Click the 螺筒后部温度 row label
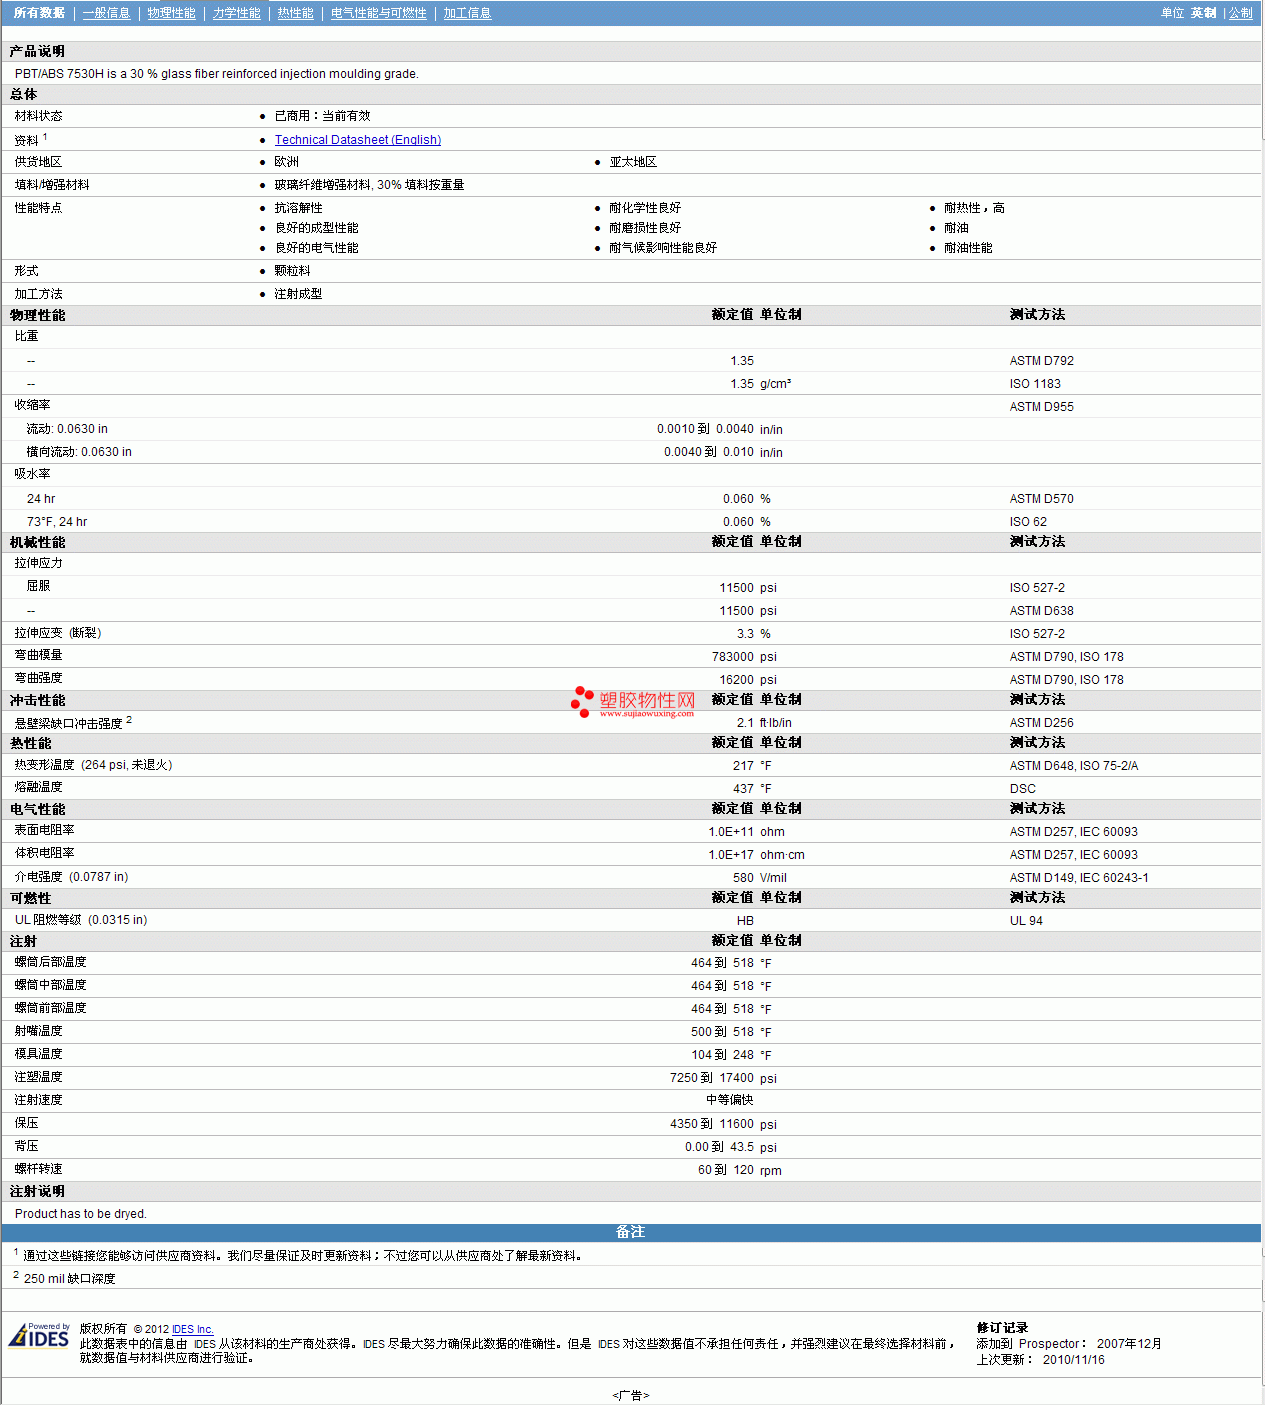 point(50,962)
